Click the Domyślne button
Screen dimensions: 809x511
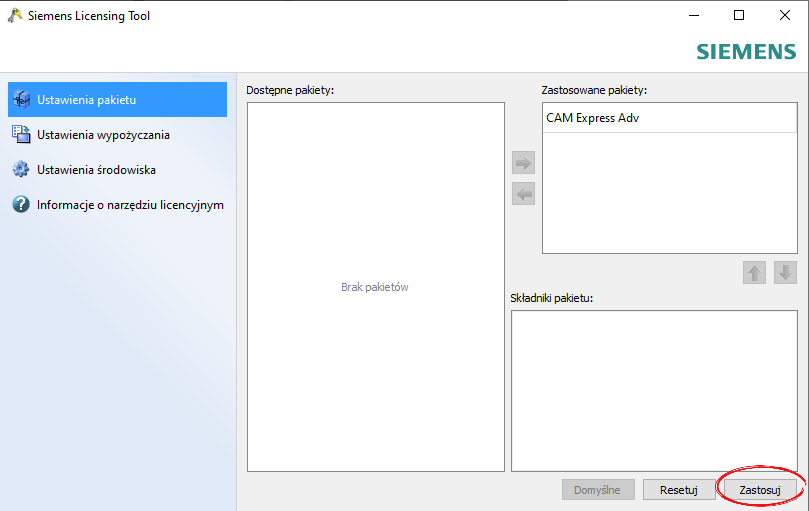pos(597,490)
